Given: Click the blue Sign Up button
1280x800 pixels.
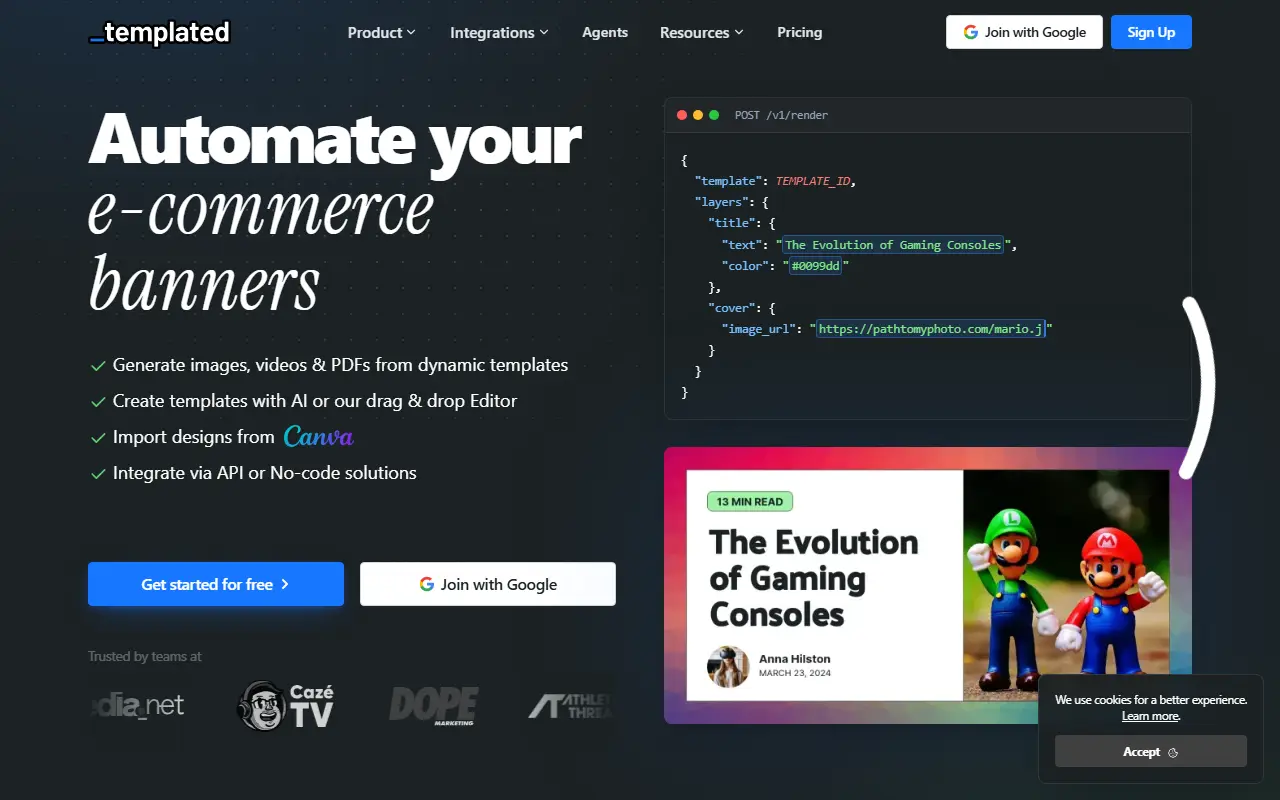Looking at the screenshot, I should tap(1151, 32).
